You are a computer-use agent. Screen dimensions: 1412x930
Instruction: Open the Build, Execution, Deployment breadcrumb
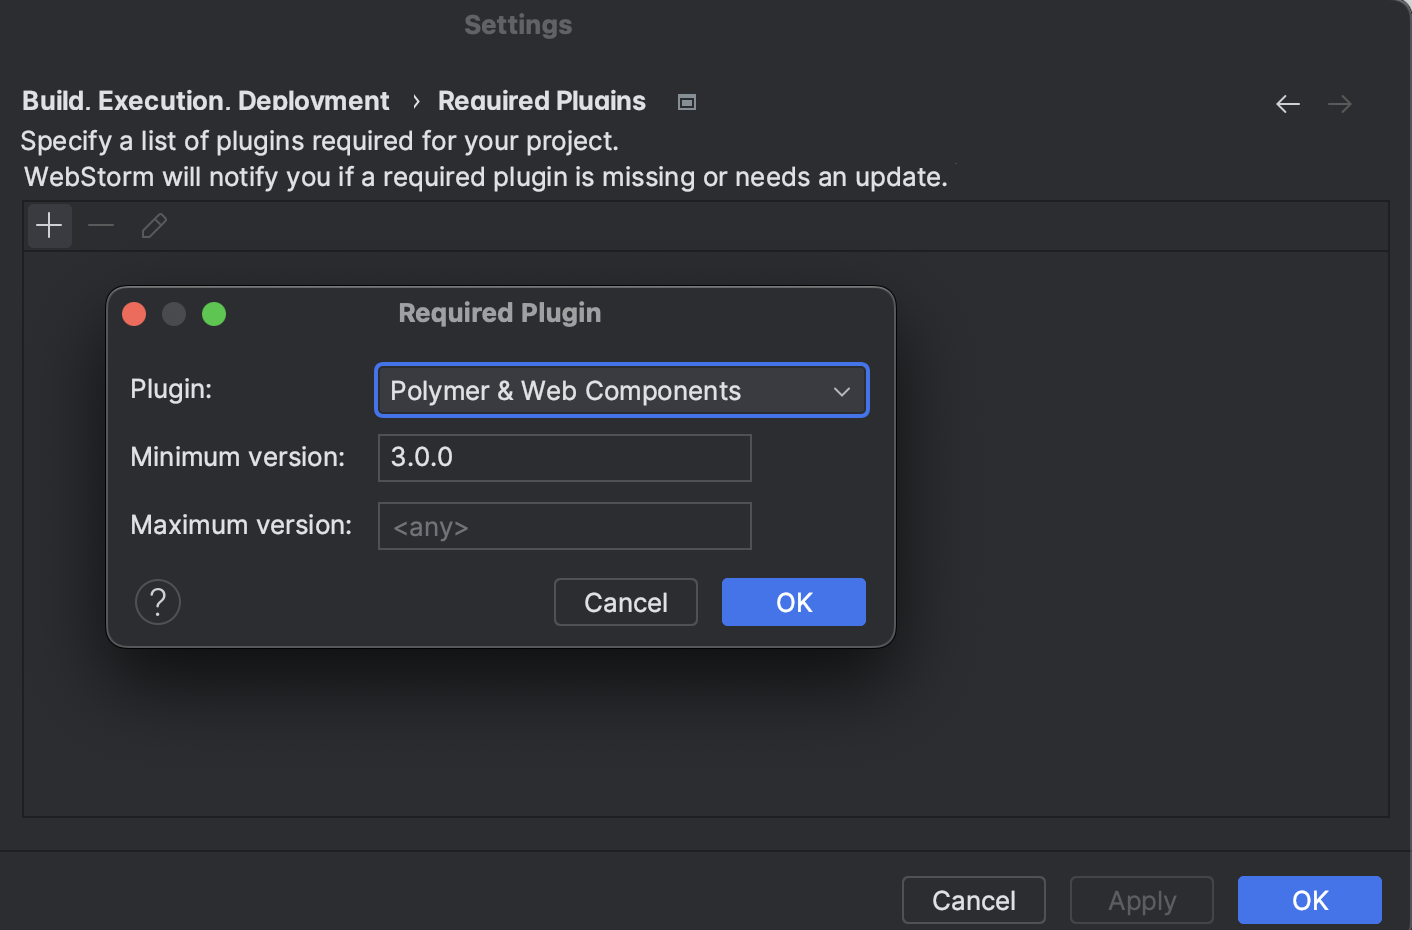tap(205, 100)
